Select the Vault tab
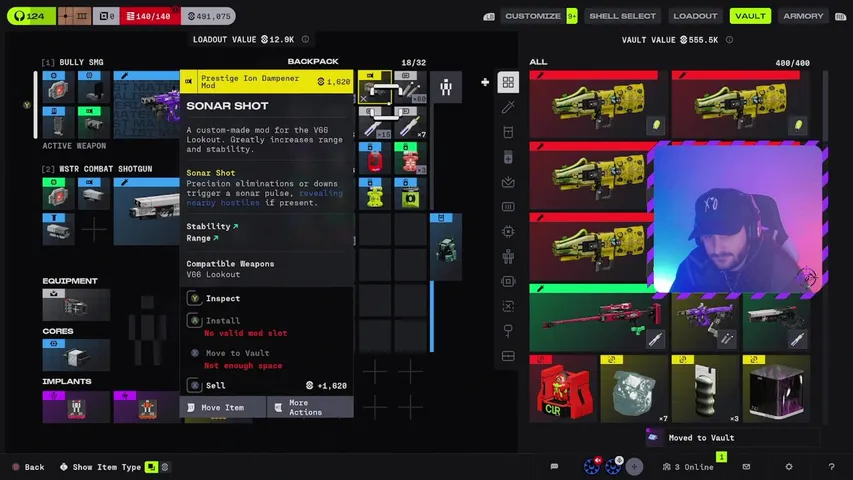Image resolution: width=853 pixels, height=480 pixels. pos(750,16)
